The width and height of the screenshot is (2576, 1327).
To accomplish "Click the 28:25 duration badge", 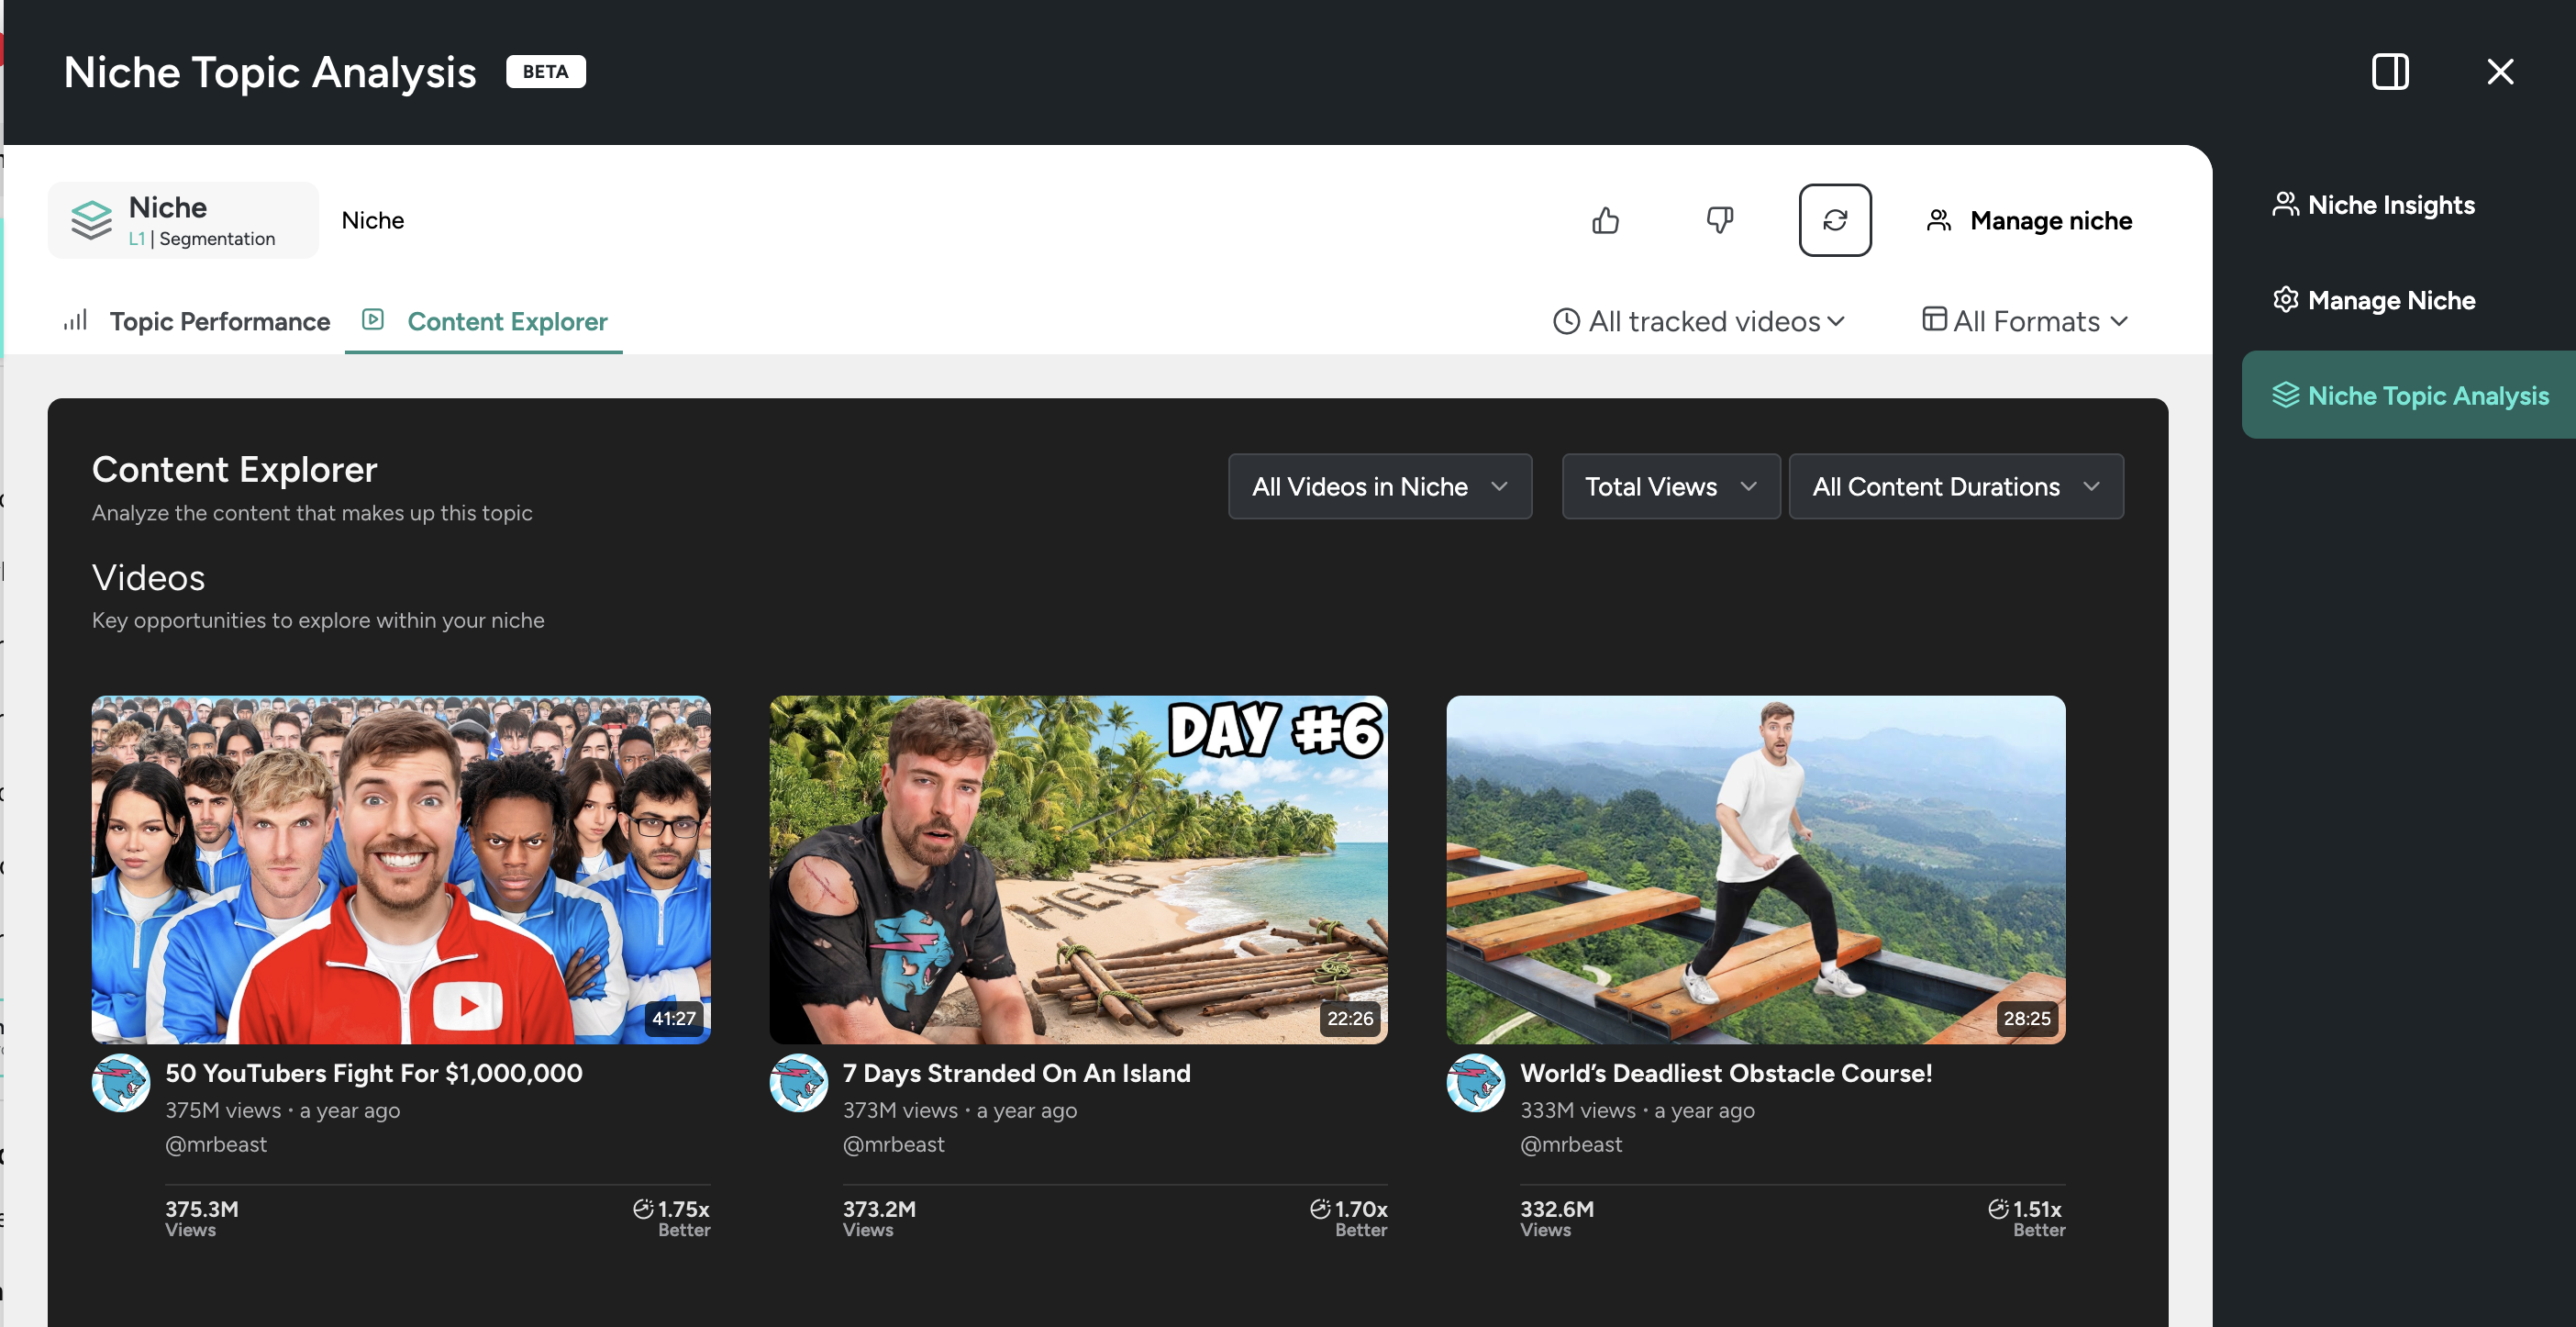I will pos(2027,1018).
